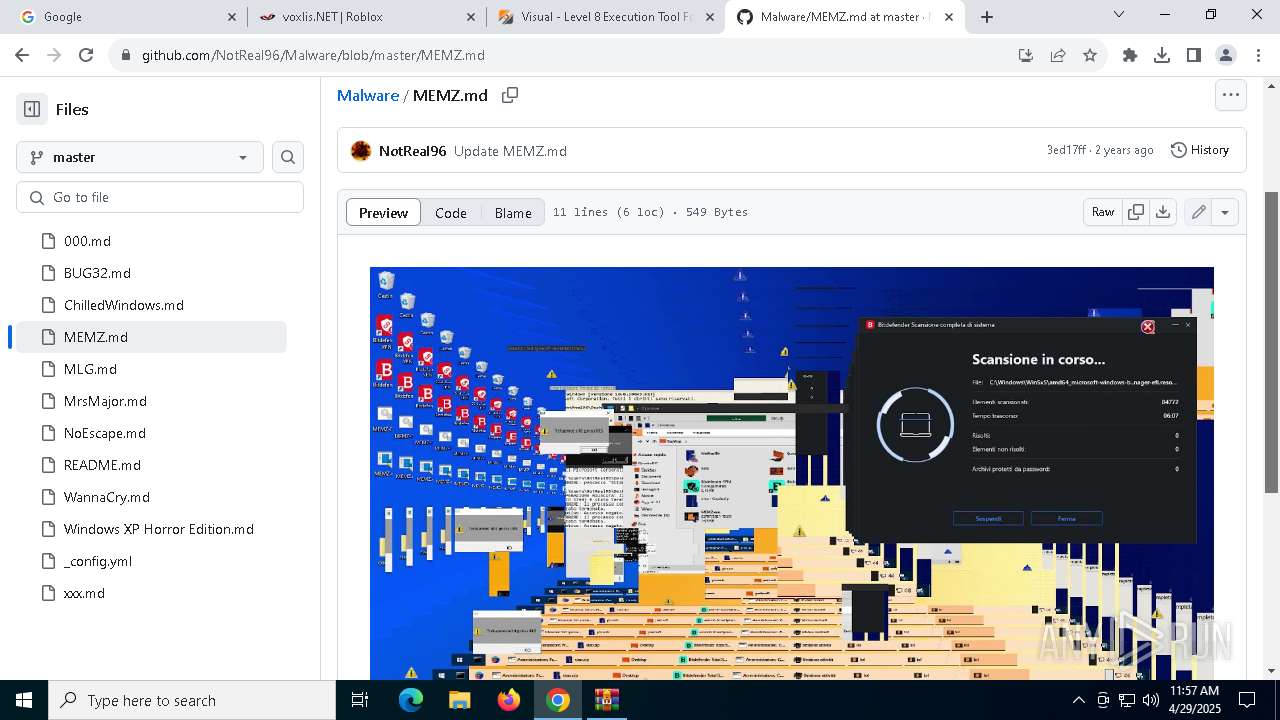
Task: Copy file path icon next to MEMZ.md
Action: click(x=510, y=95)
